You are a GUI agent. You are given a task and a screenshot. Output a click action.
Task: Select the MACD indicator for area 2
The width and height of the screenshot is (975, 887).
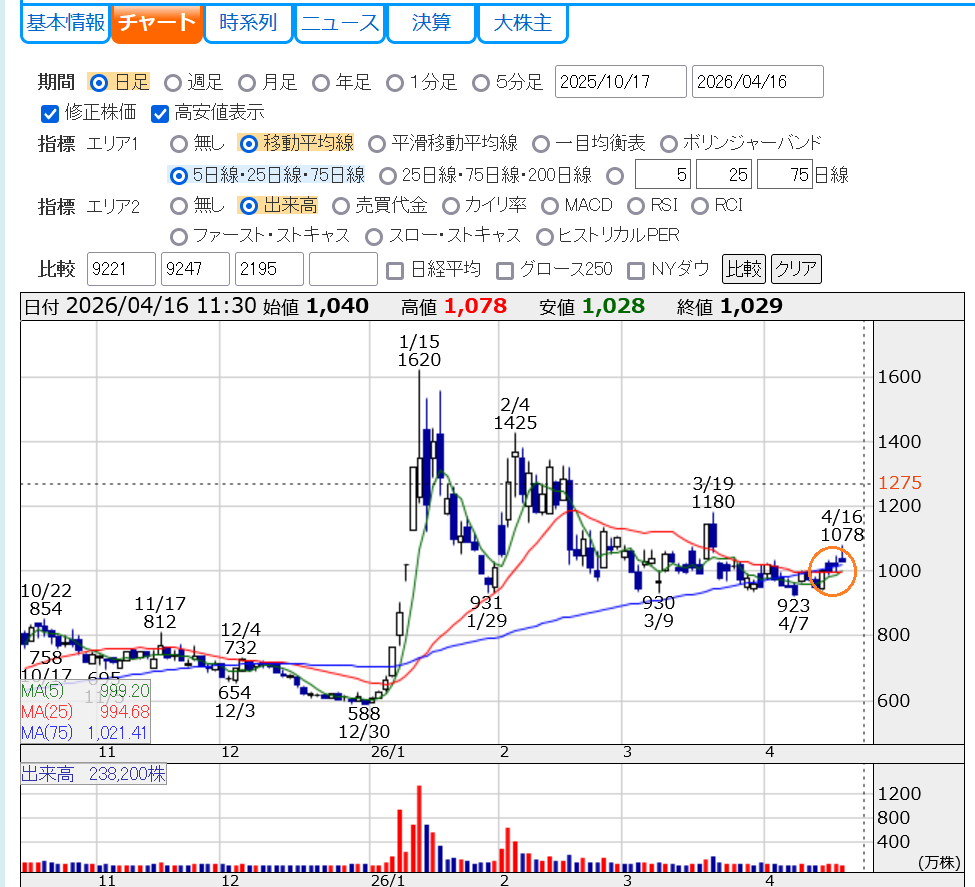(x=549, y=206)
